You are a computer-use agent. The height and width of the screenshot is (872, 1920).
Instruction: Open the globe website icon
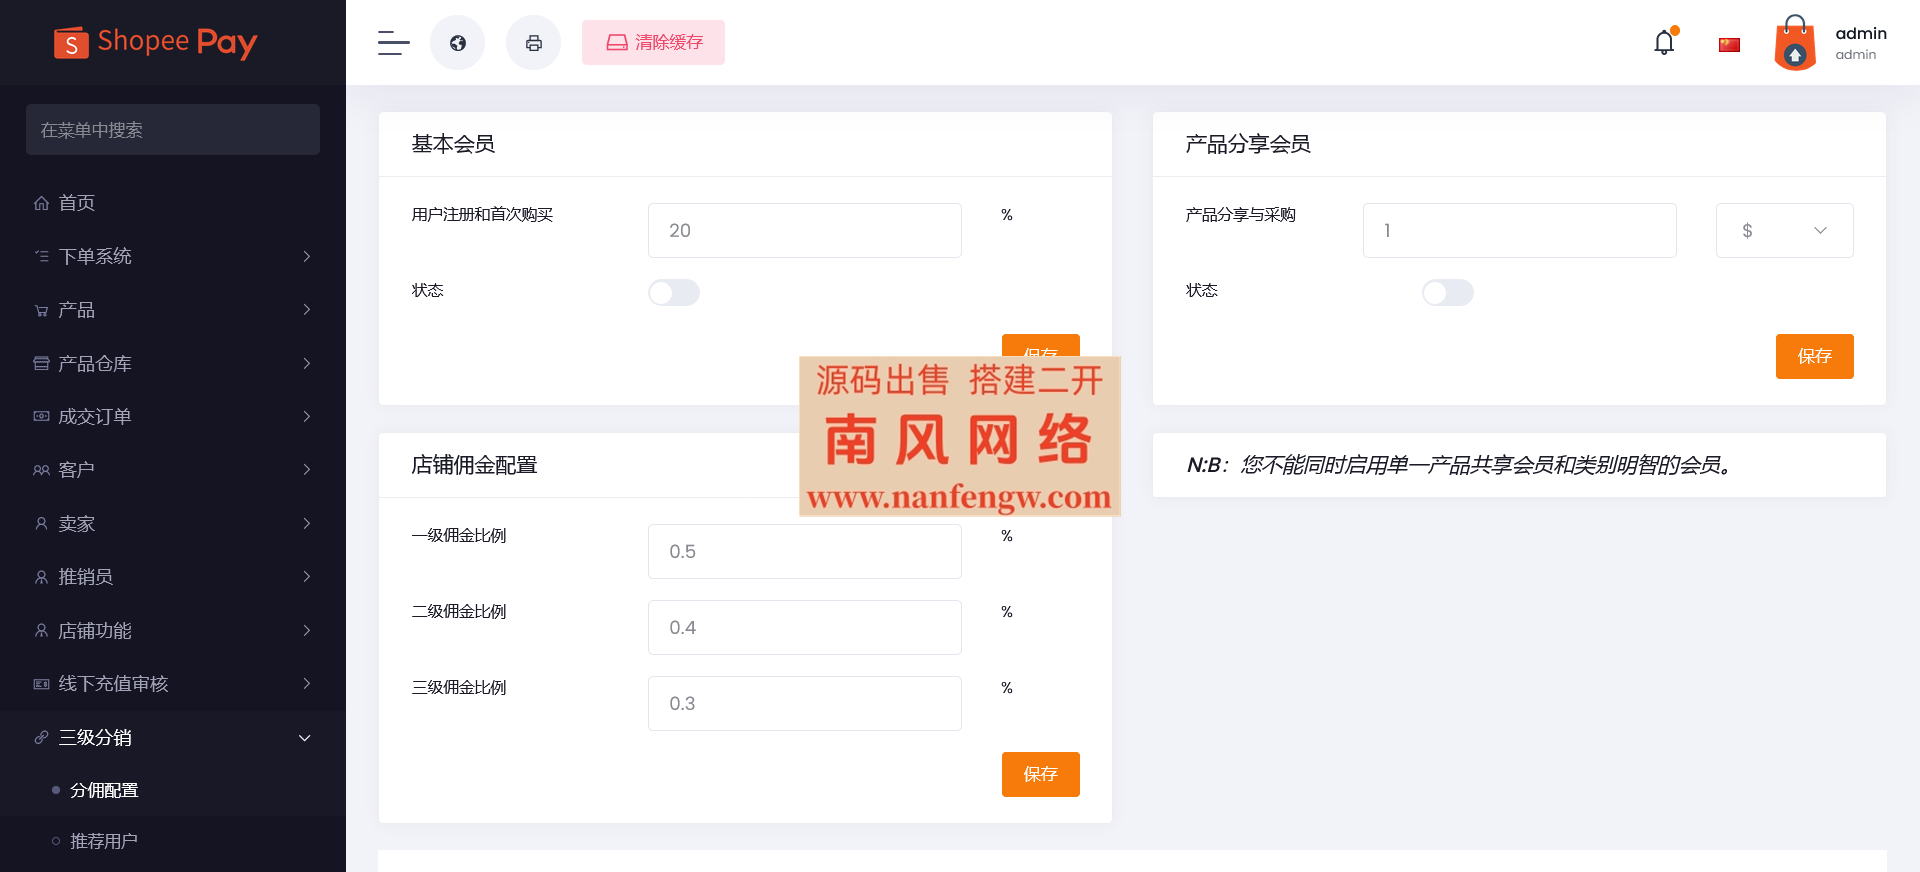457,43
